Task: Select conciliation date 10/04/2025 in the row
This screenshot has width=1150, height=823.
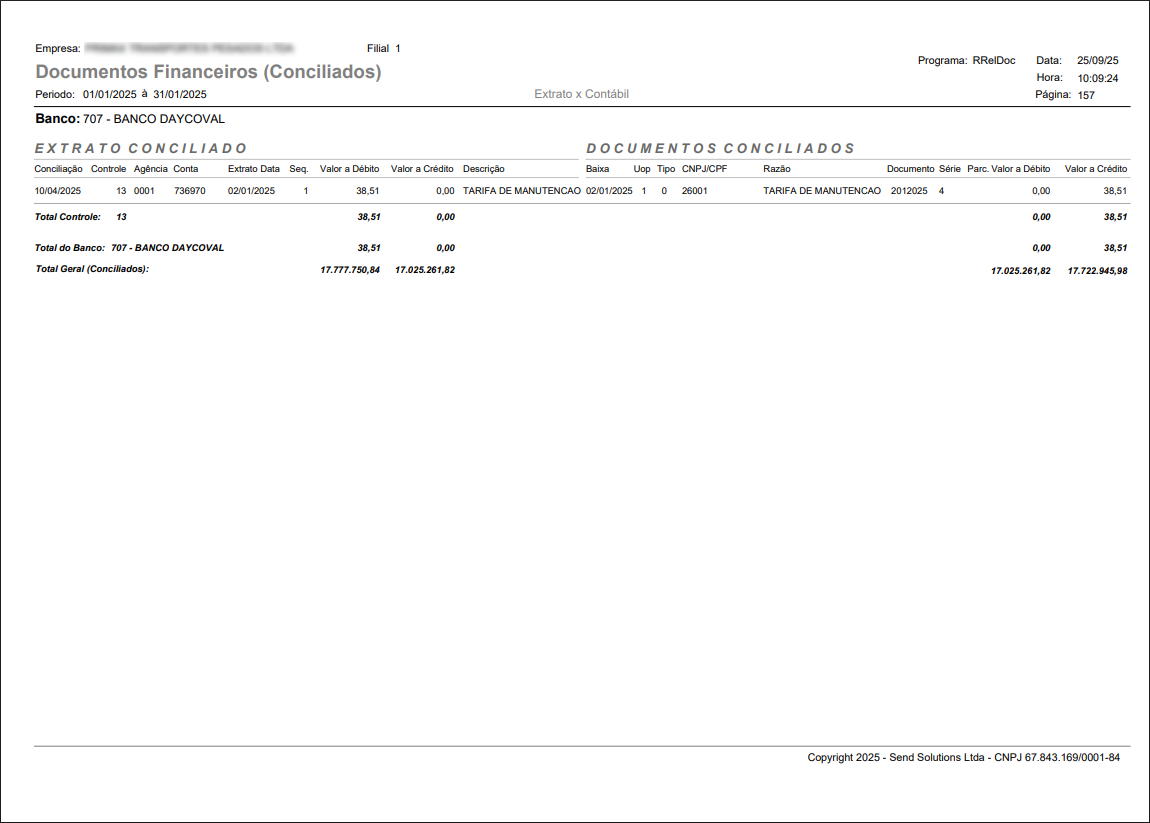Action: 58,190
